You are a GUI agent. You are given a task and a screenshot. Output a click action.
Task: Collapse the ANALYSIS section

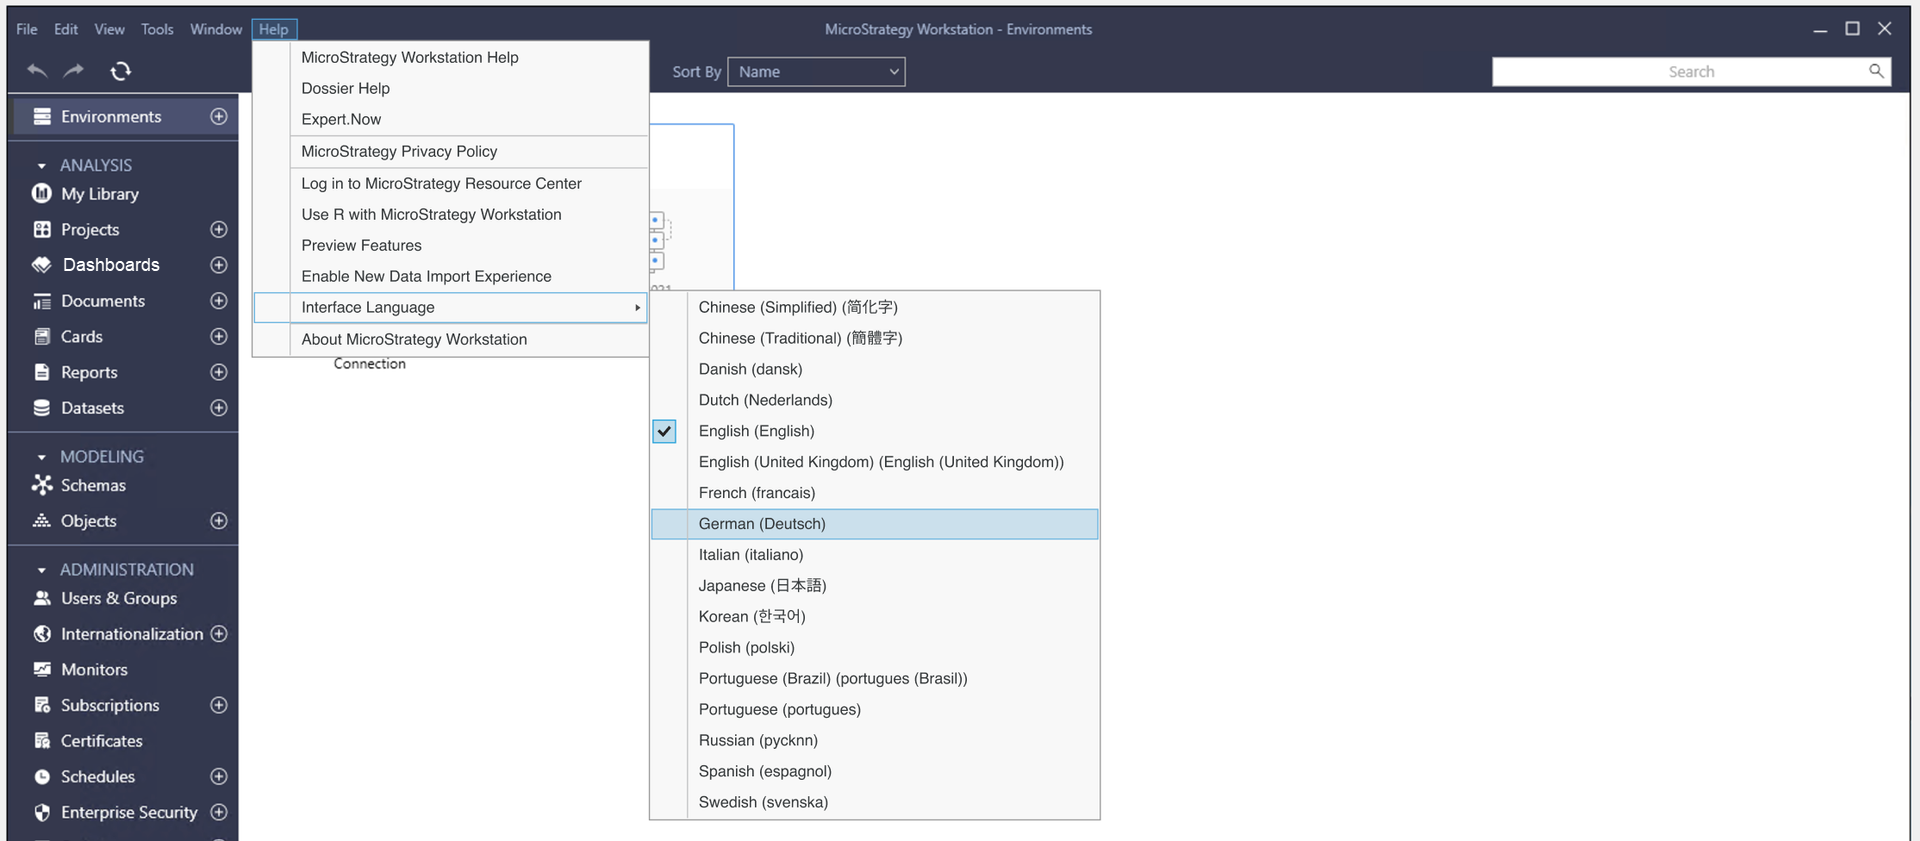(x=42, y=166)
